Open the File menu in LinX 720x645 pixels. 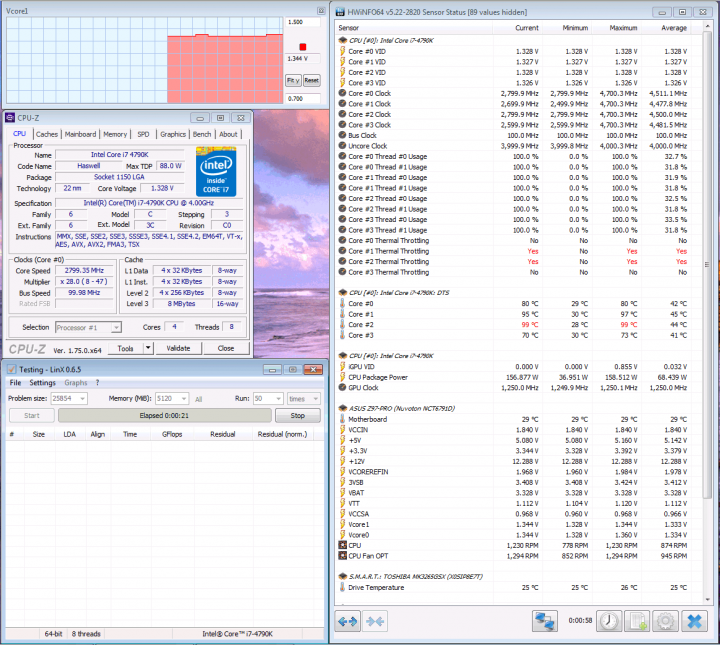(15, 382)
